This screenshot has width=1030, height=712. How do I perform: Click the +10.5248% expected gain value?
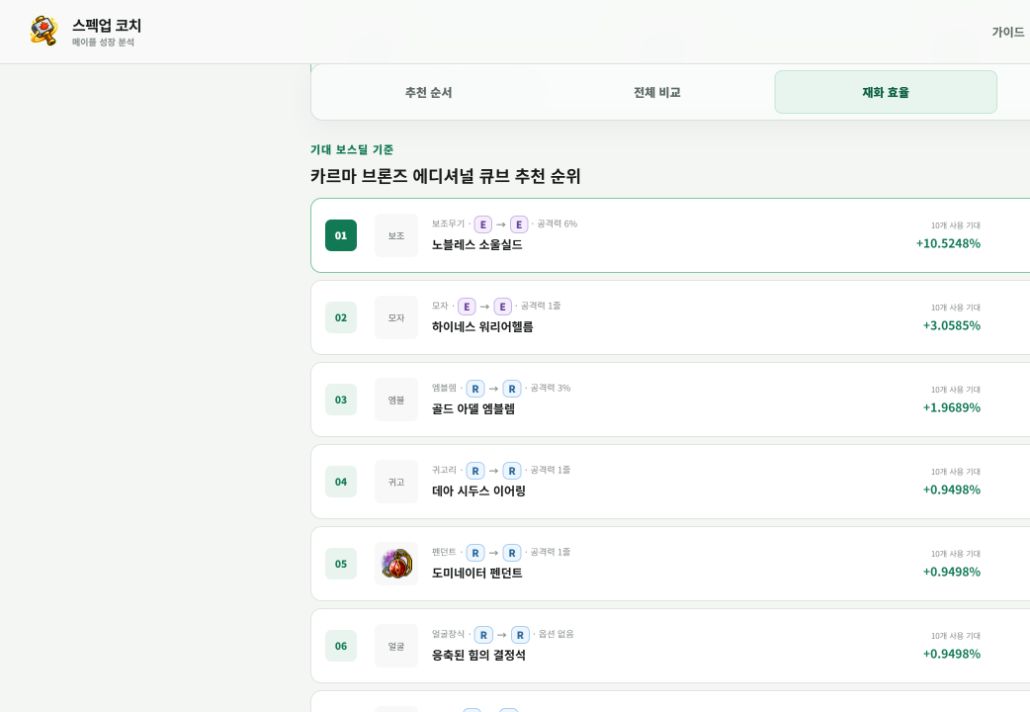[948, 244]
